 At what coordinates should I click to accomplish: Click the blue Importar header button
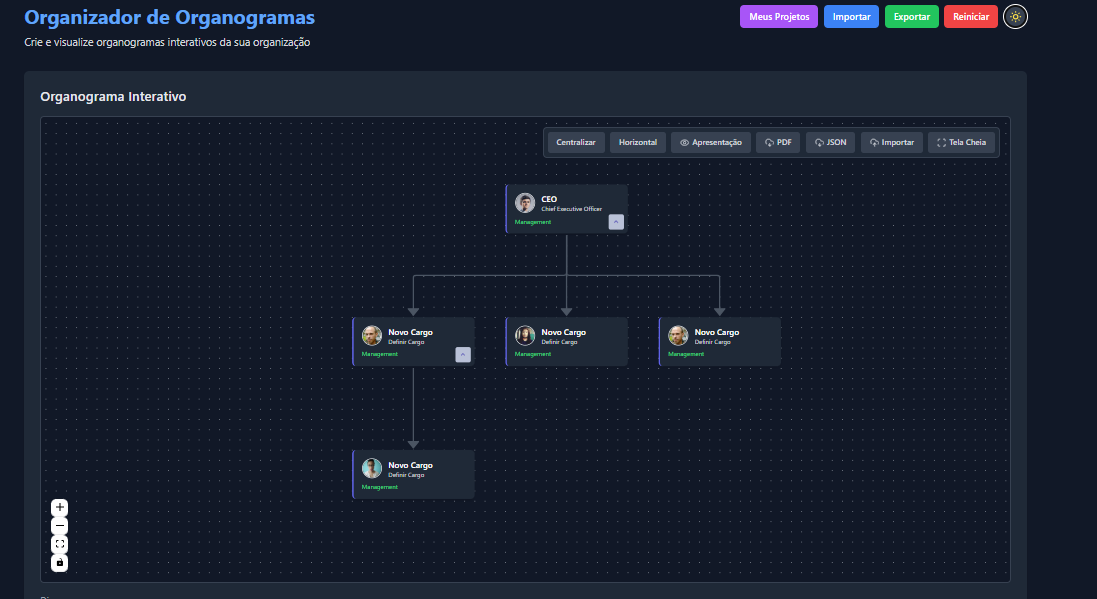[x=851, y=16]
